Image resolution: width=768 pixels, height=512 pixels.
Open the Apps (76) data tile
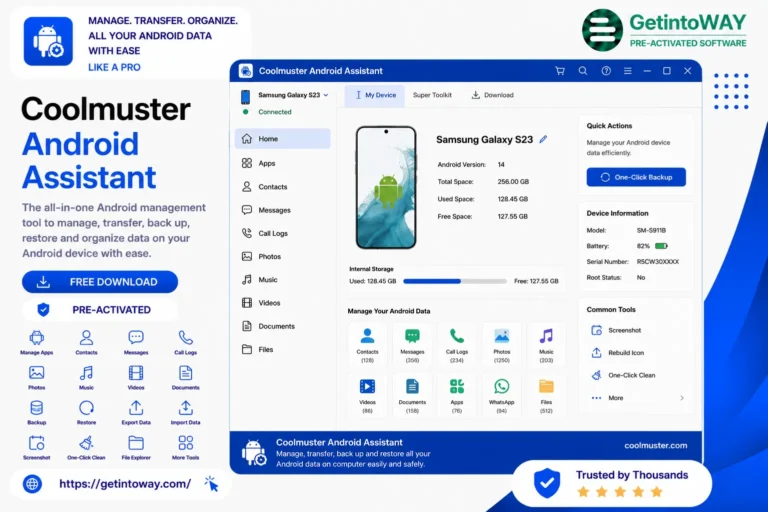point(457,395)
